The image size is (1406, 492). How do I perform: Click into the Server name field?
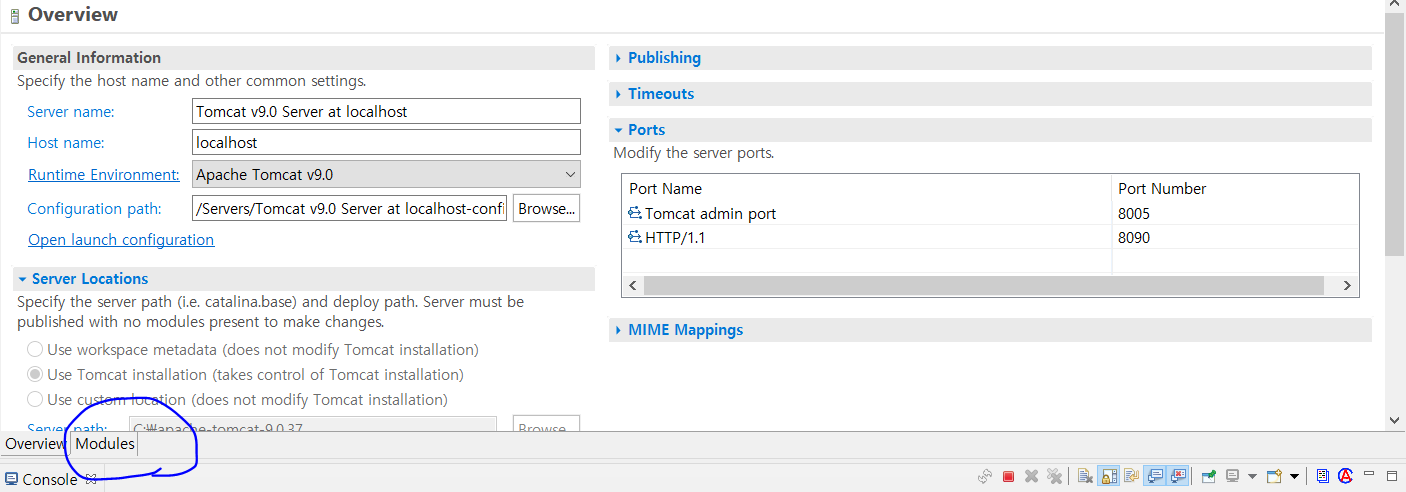click(386, 111)
